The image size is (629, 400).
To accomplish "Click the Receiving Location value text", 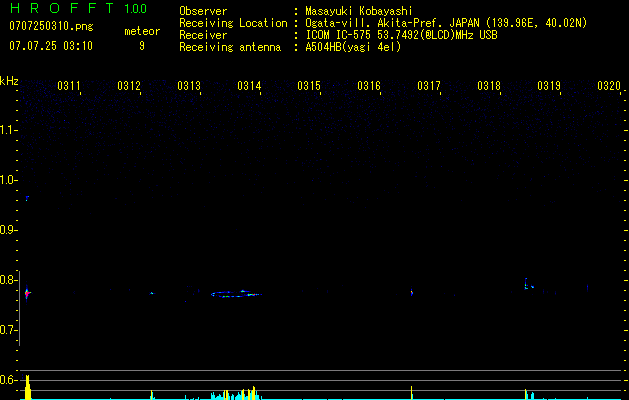I will 446,23.
